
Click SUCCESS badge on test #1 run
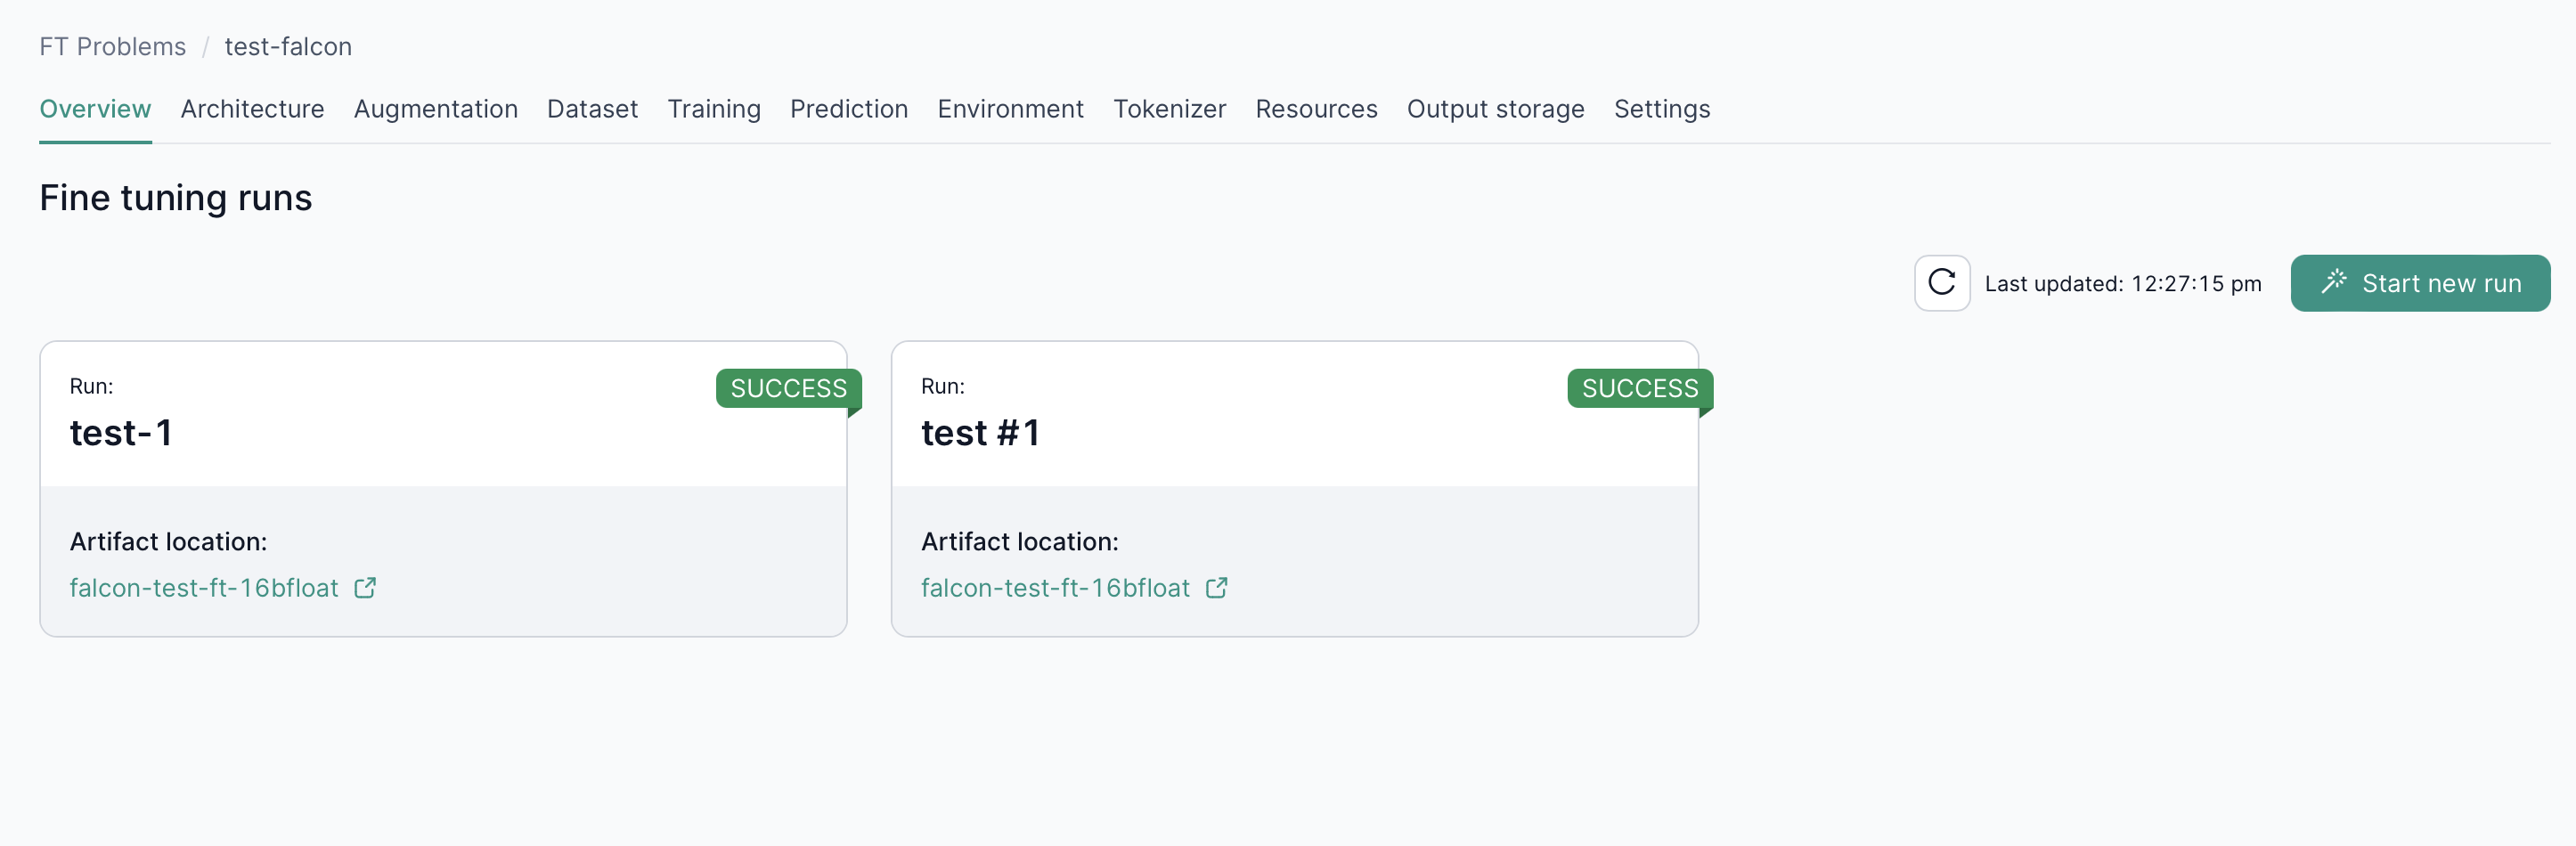pos(1639,388)
